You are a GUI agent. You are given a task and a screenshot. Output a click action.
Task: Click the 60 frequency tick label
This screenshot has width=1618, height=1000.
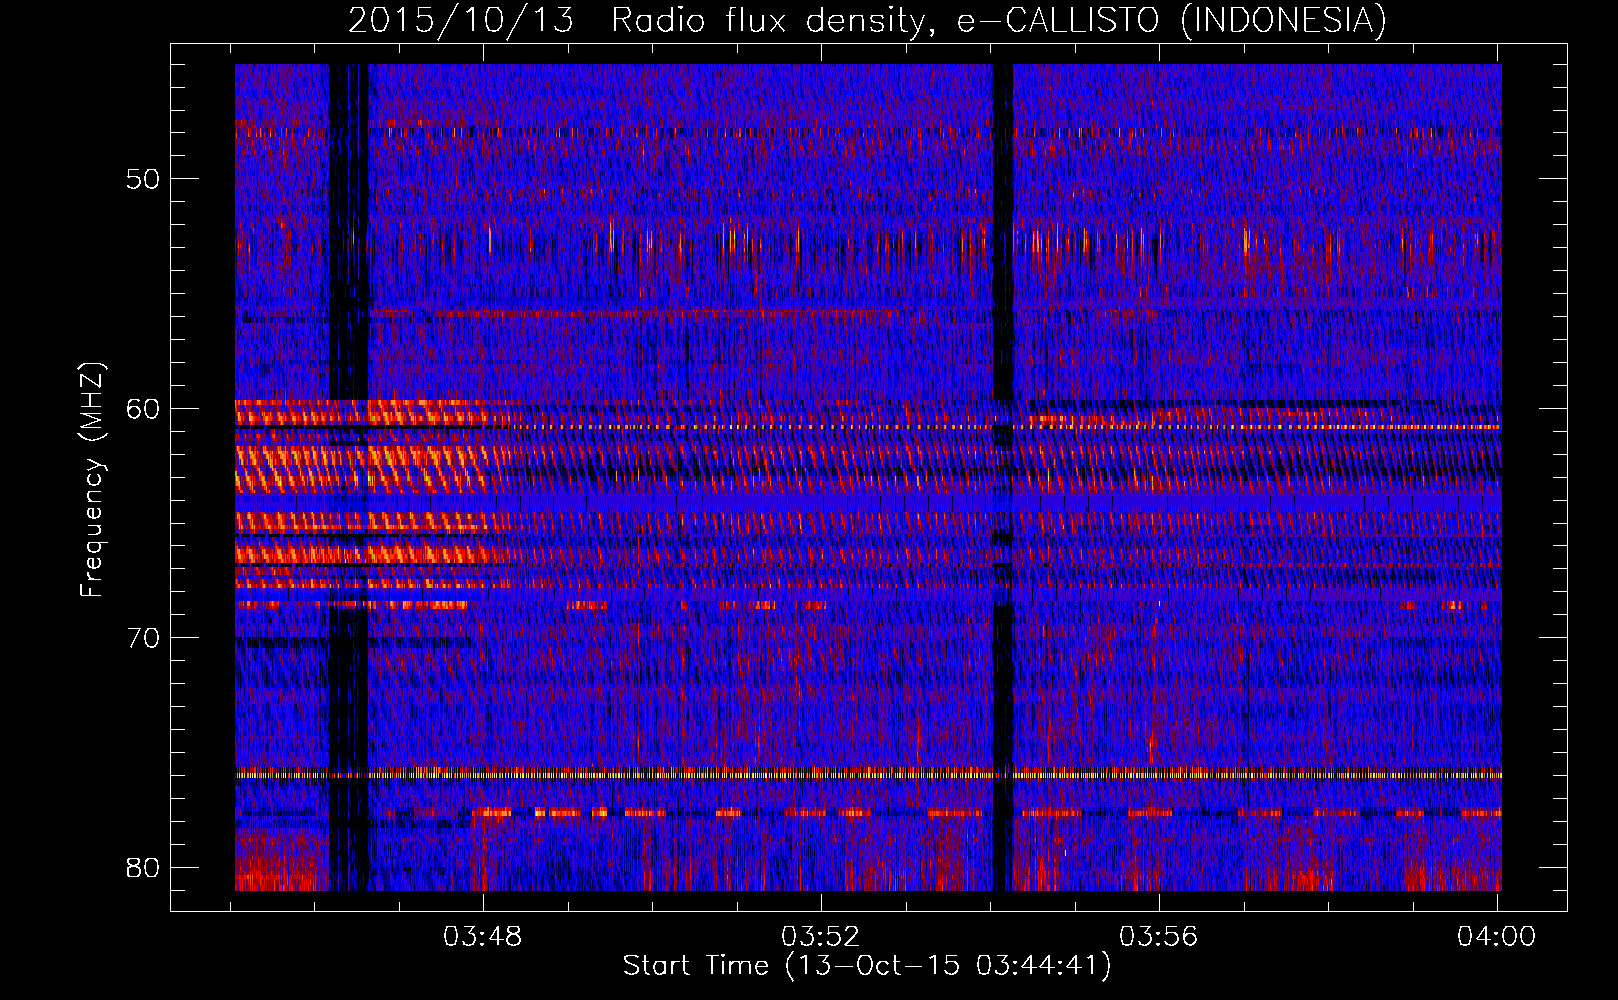pyautogui.click(x=143, y=408)
